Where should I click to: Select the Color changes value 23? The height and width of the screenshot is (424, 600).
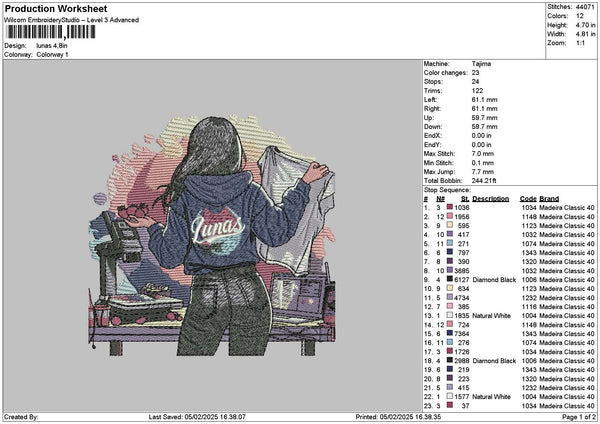tap(475, 73)
